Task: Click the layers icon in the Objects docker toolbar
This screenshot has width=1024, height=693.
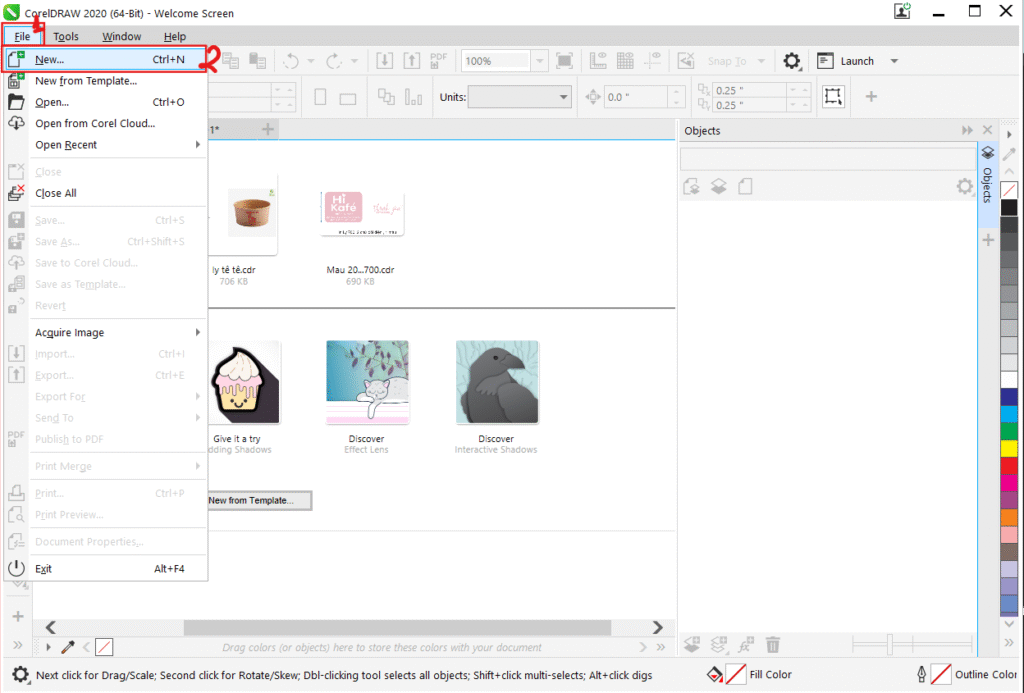Action: (718, 187)
